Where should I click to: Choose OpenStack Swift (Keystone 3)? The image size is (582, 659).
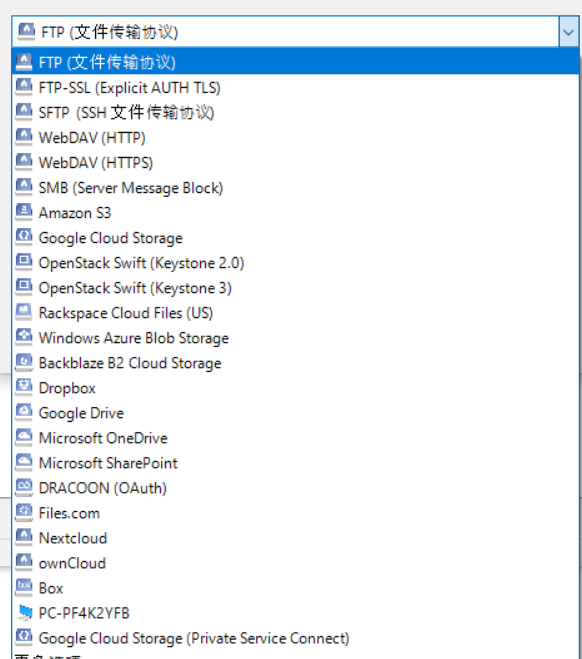pyautogui.click(x=295, y=287)
